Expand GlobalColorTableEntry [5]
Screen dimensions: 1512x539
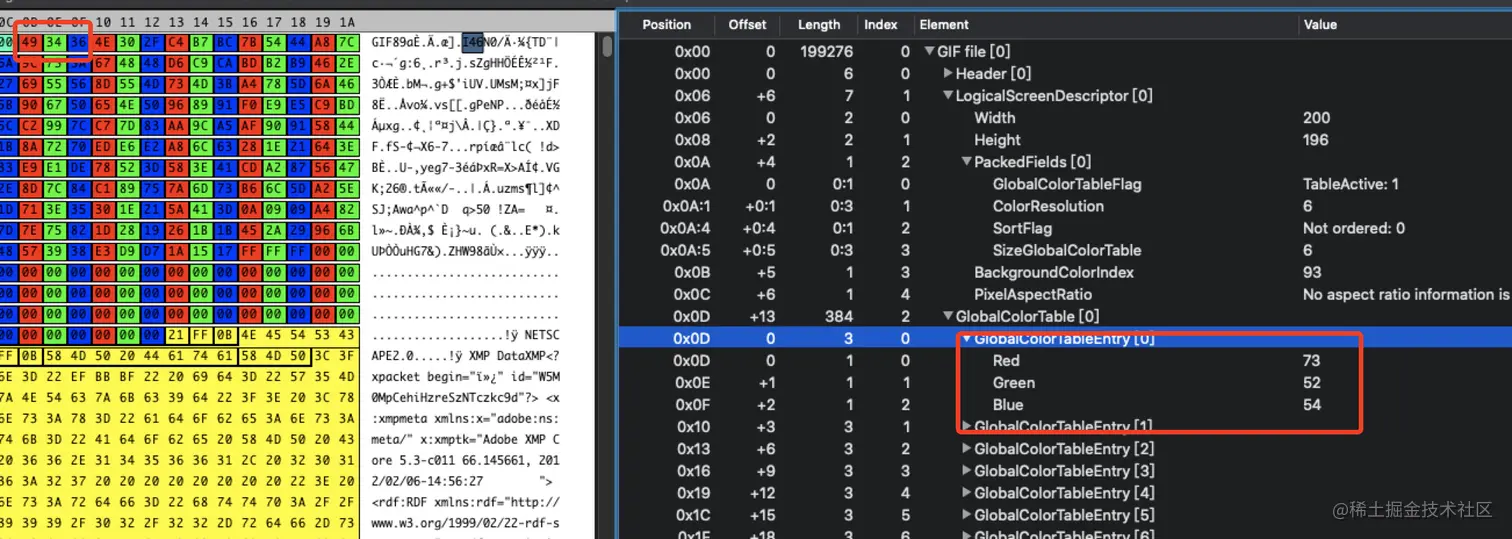pyautogui.click(x=966, y=515)
